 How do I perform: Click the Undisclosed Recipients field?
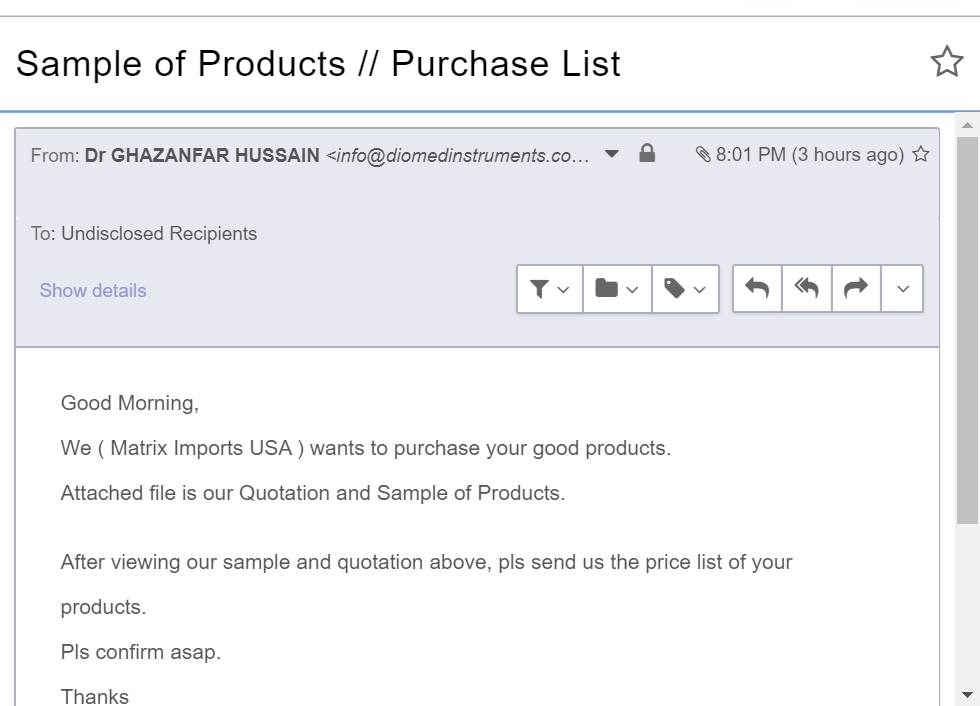159,234
